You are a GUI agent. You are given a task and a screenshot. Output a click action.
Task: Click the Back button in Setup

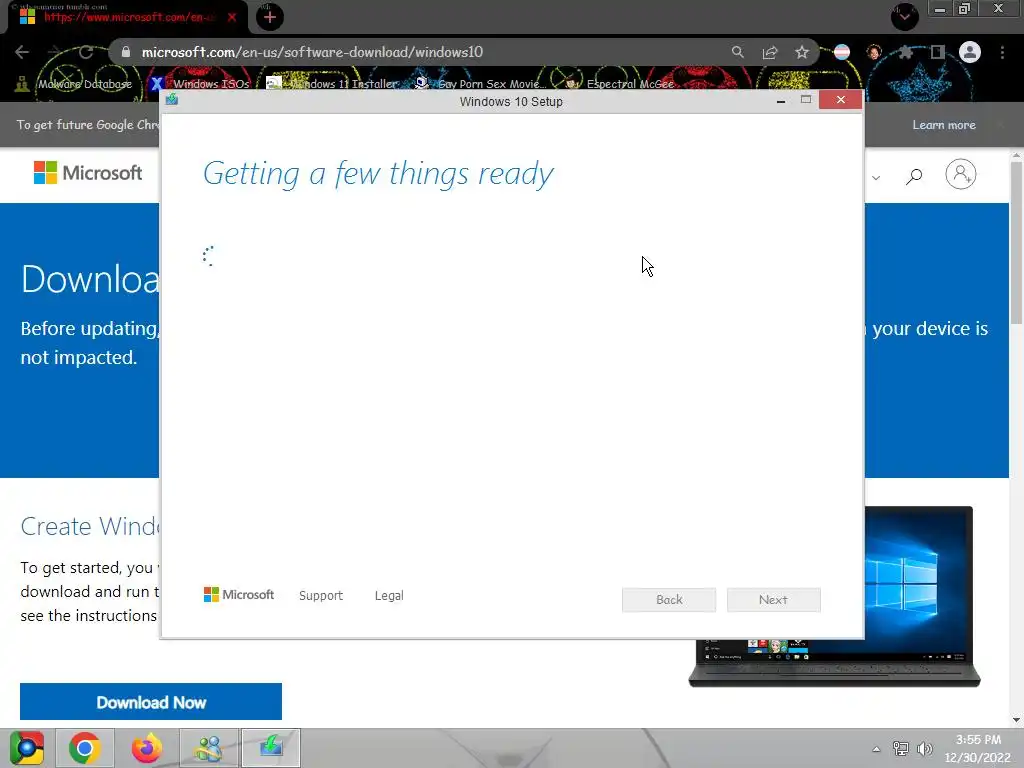coord(669,600)
